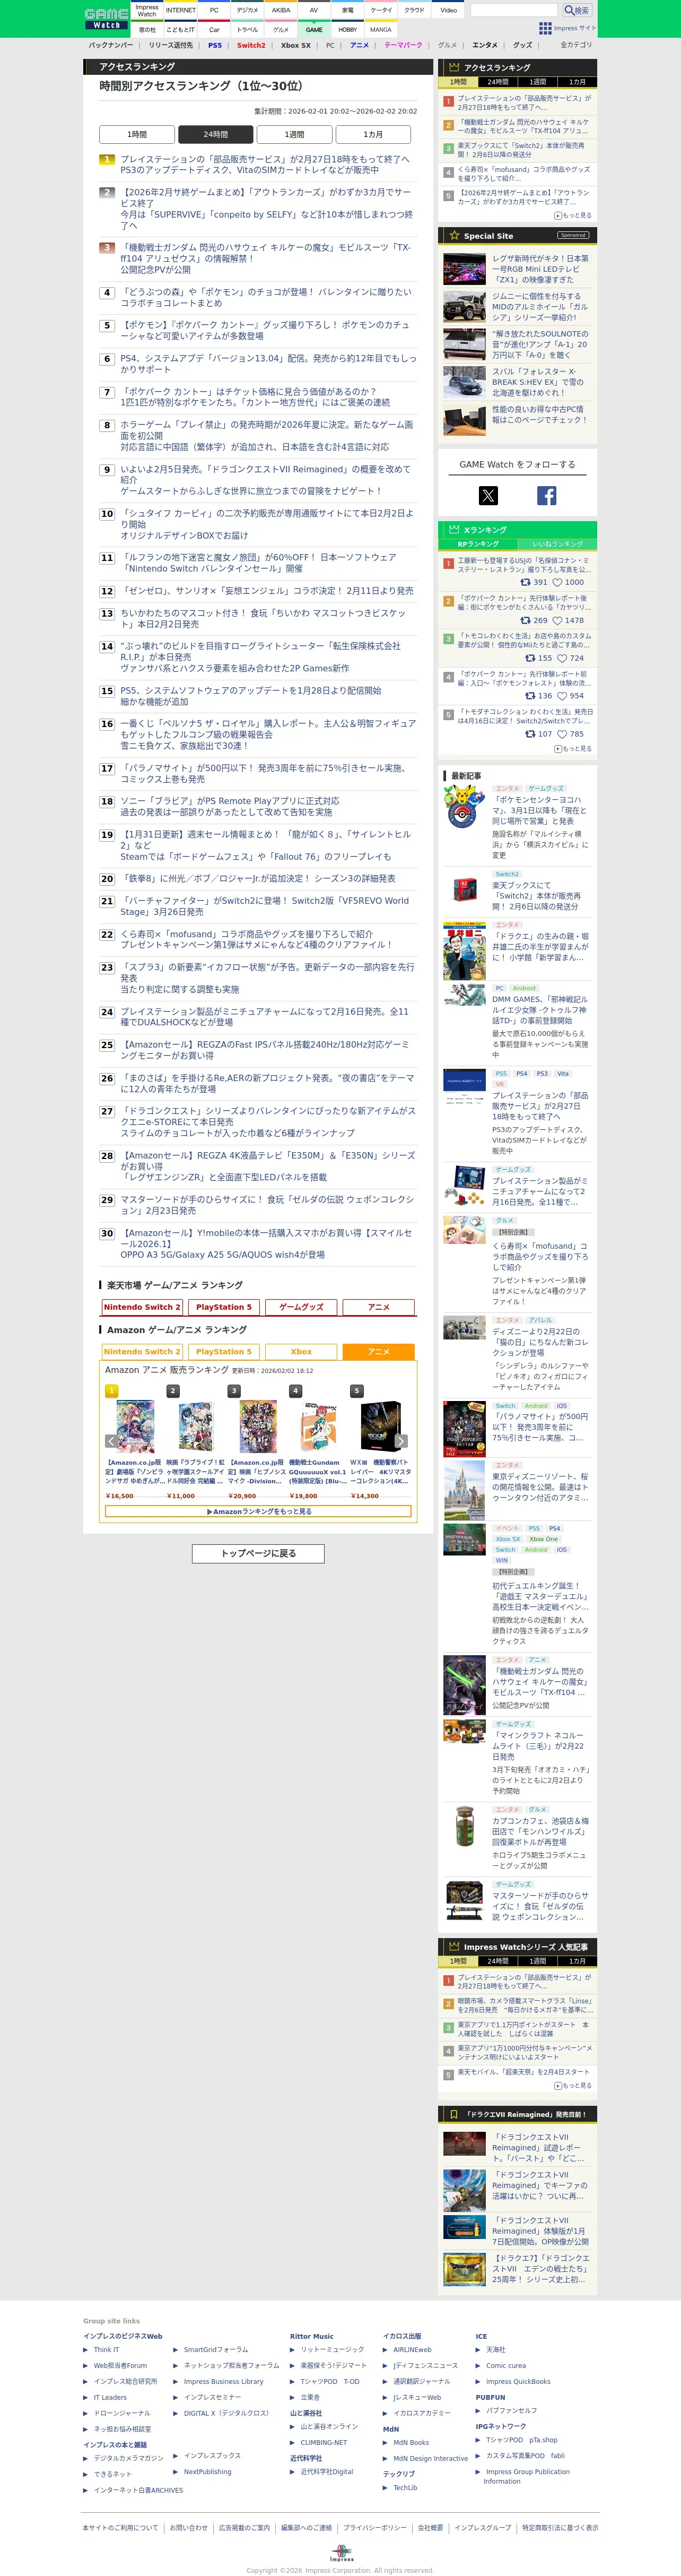Open rank 6 PS4 system update 13.04 article
Image resolution: width=681 pixels, height=2576 pixels.
click(268, 363)
